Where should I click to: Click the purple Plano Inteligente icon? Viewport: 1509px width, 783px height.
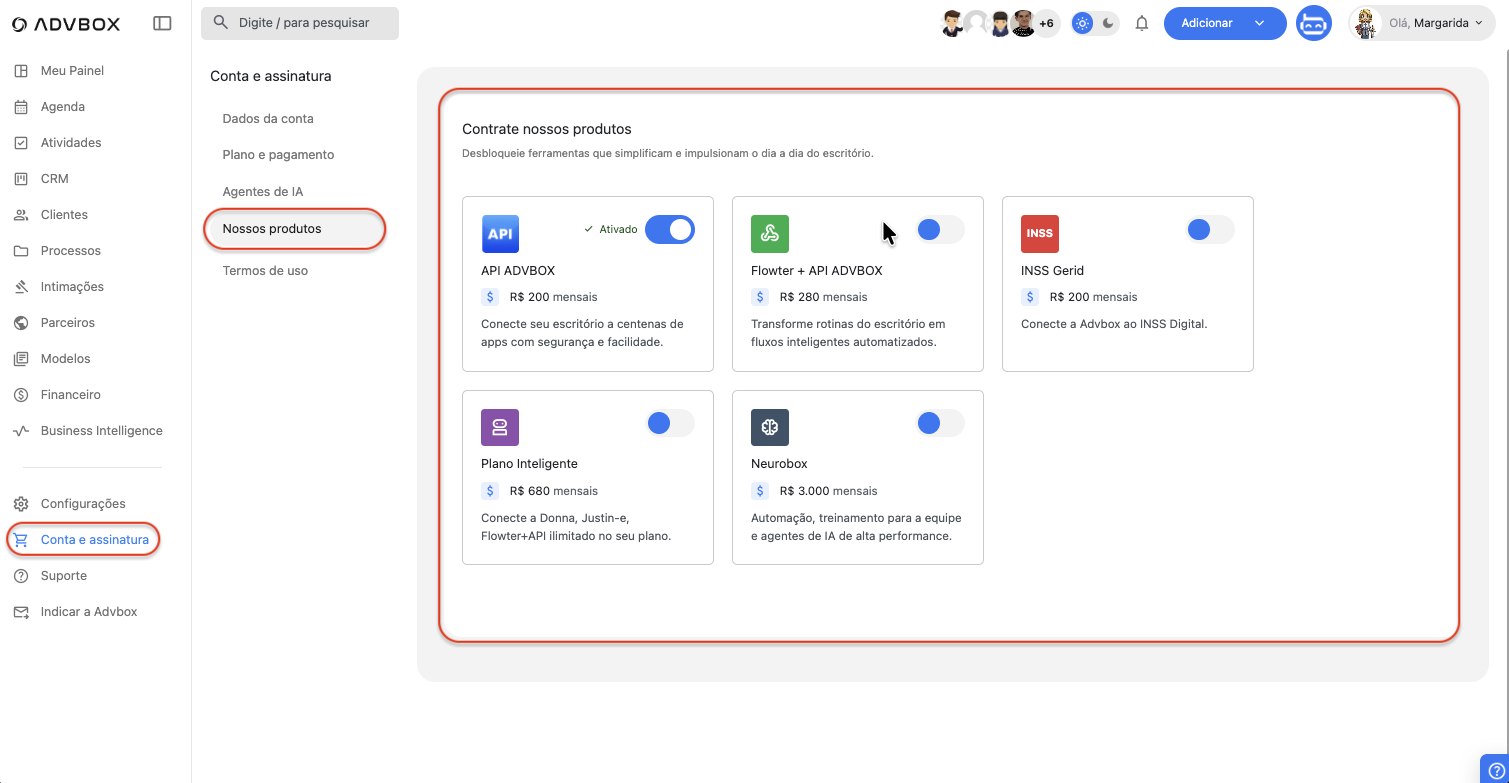(499, 427)
